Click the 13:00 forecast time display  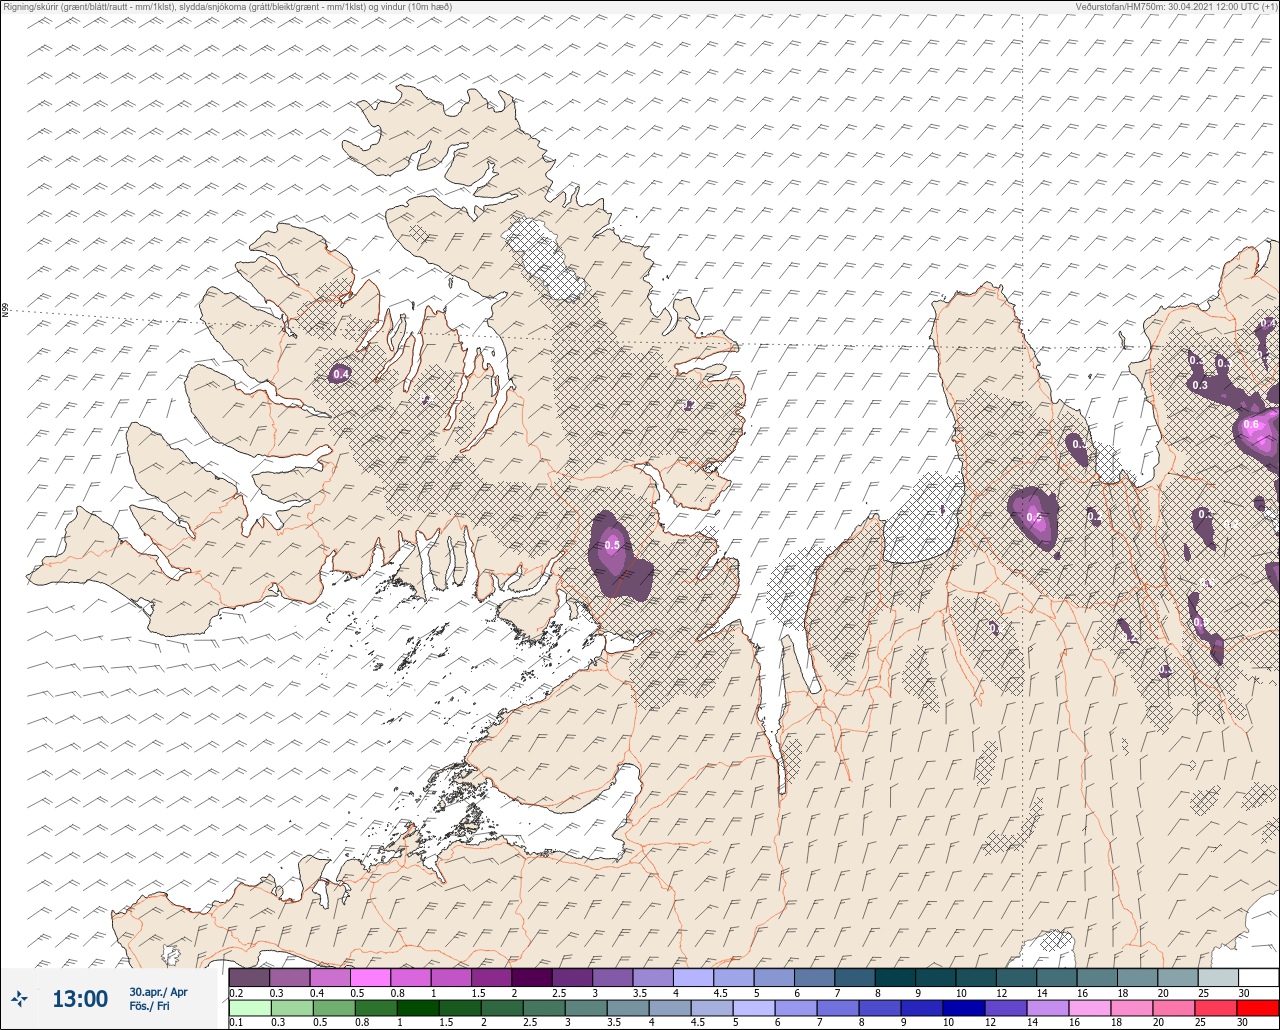pyautogui.click(x=79, y=999)
